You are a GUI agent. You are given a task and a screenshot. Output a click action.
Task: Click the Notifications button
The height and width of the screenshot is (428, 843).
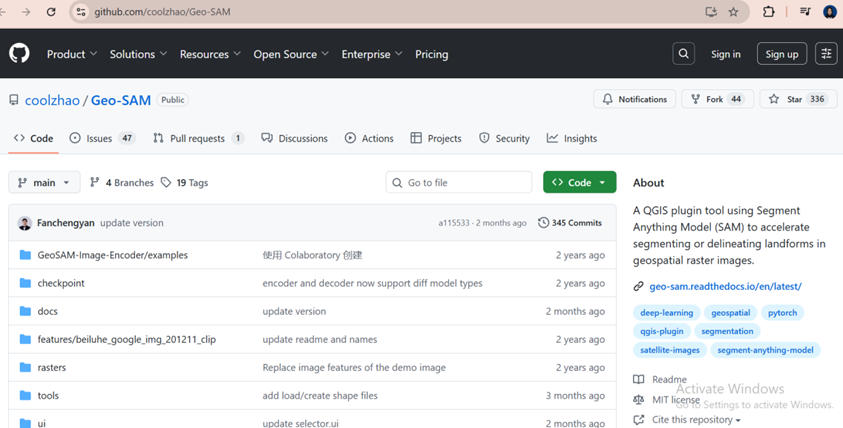point(634,99)
